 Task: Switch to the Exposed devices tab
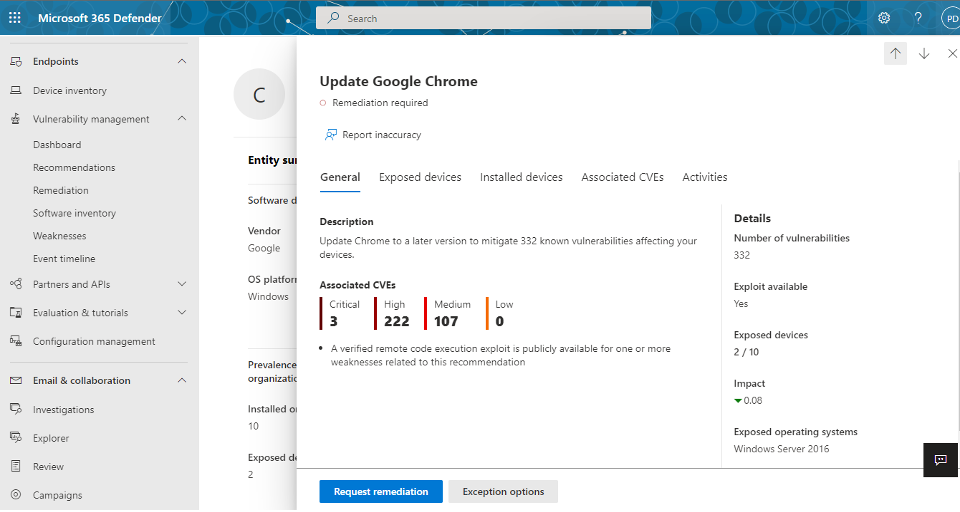(x=420, y=178)
